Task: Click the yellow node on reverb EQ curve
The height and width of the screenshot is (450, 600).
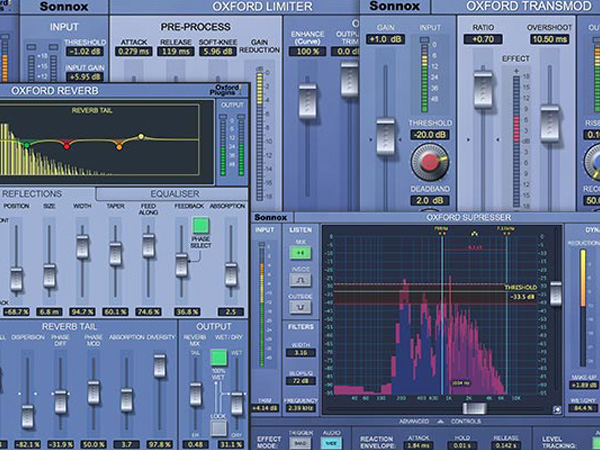Action: point(141,136)
